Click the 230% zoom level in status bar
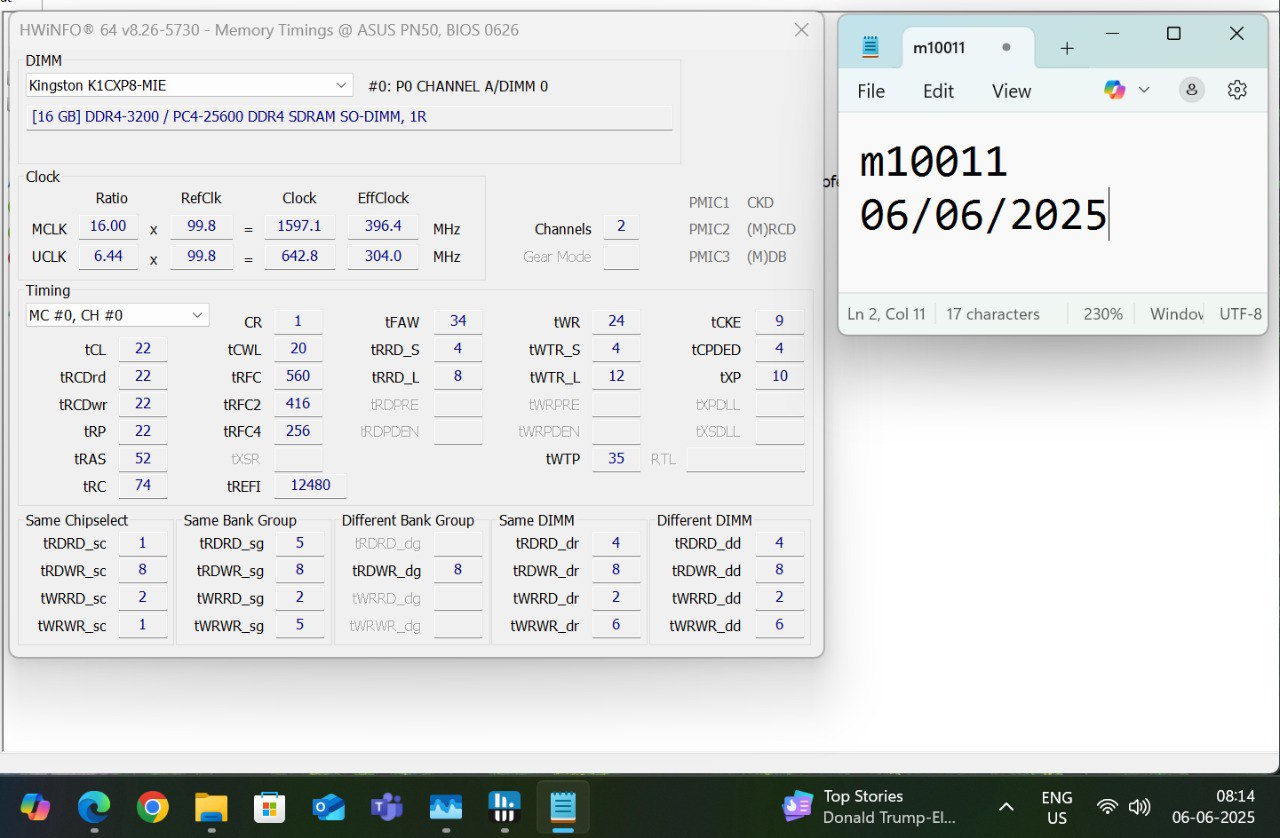This screenshot has width=1280, height=838. point(1103,314)
